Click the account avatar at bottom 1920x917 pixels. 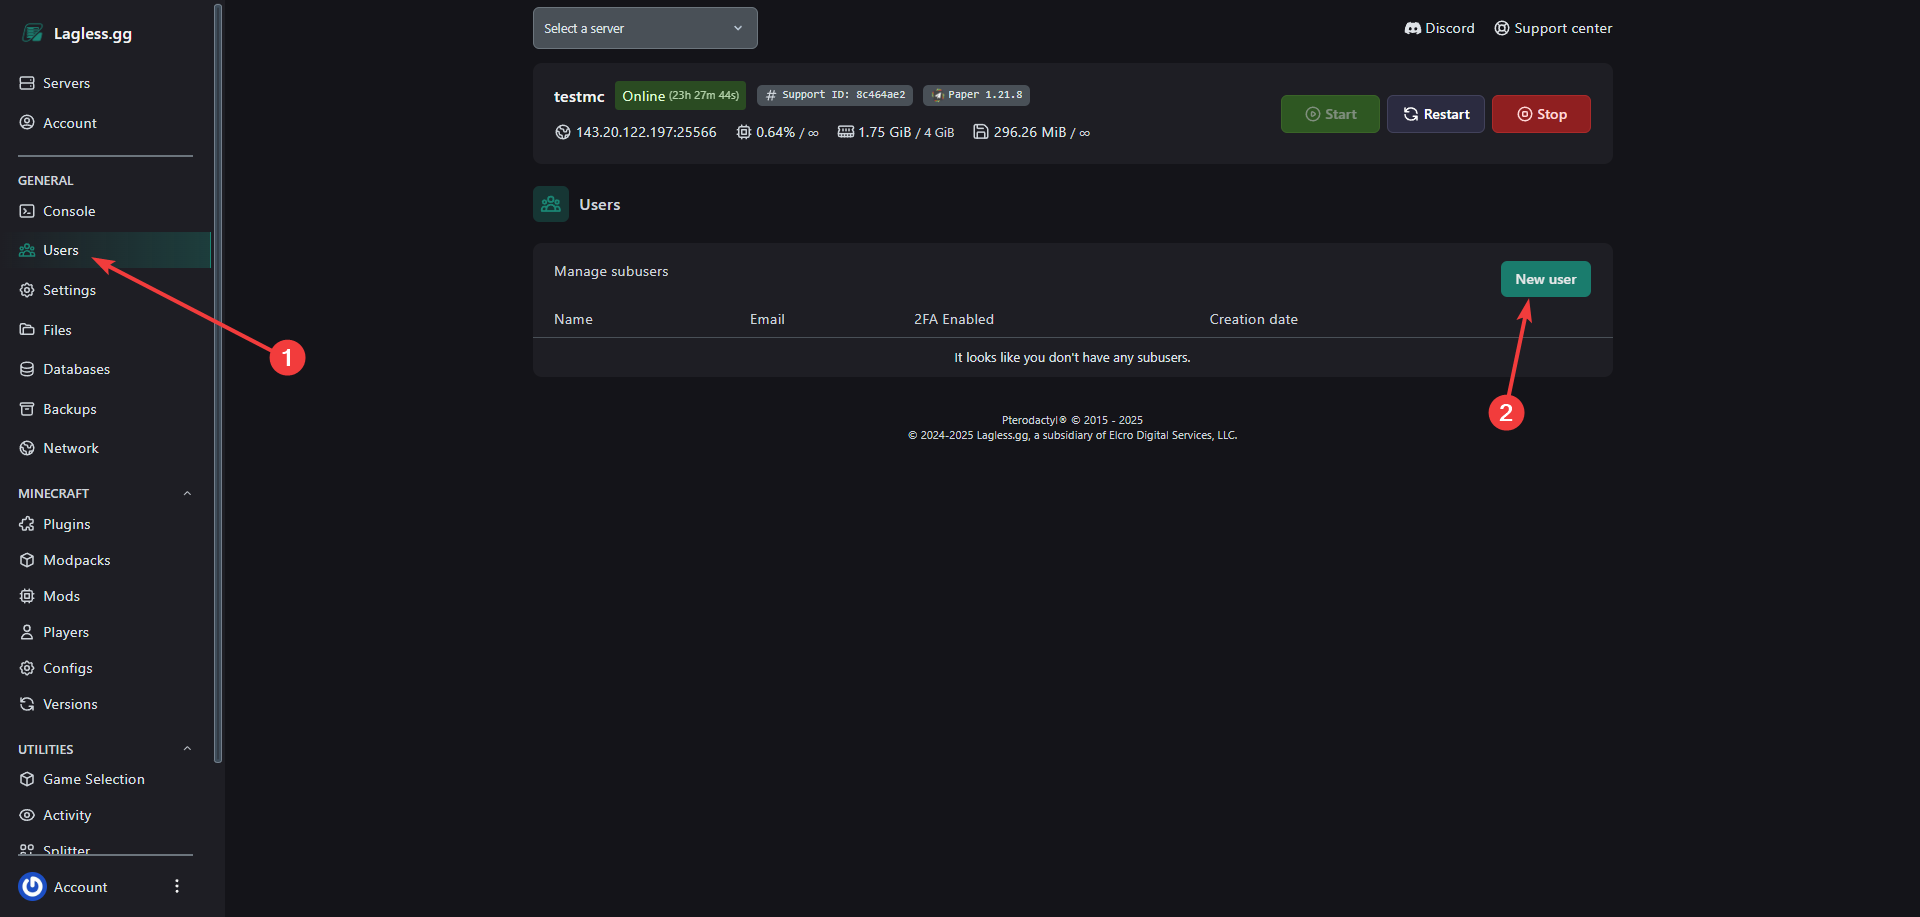point(33,887)
